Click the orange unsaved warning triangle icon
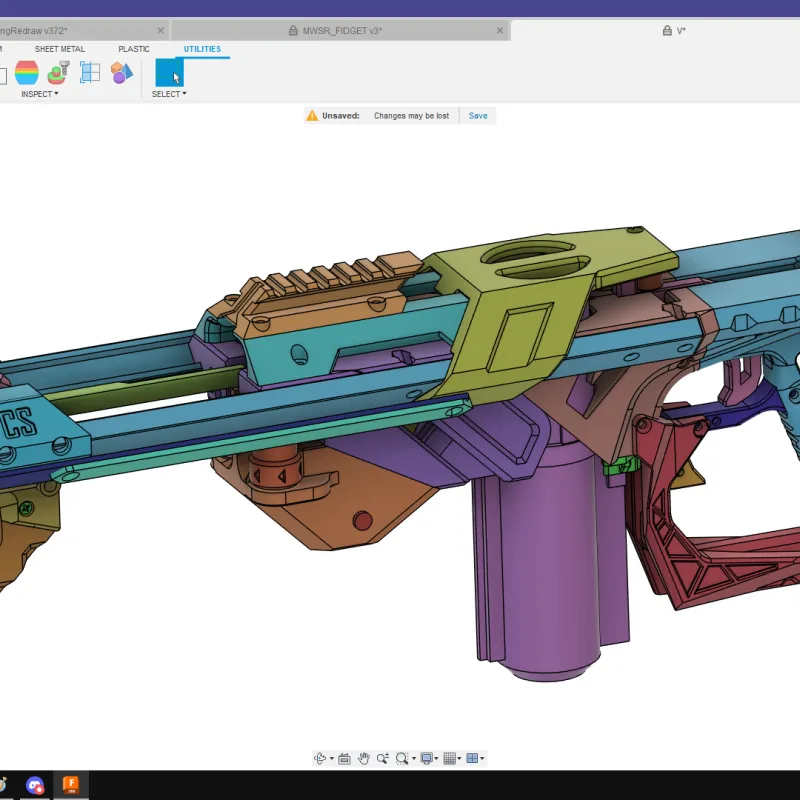 coord(312,116)
